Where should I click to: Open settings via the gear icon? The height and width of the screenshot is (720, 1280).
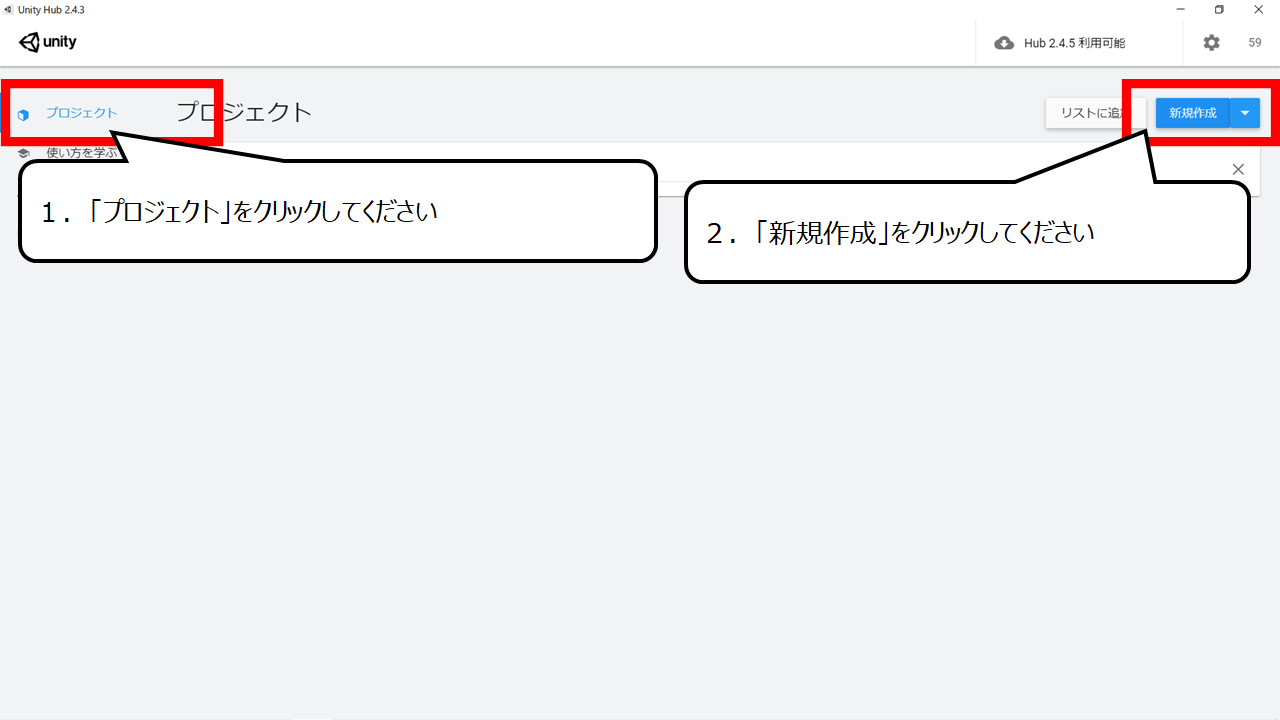1211,43
